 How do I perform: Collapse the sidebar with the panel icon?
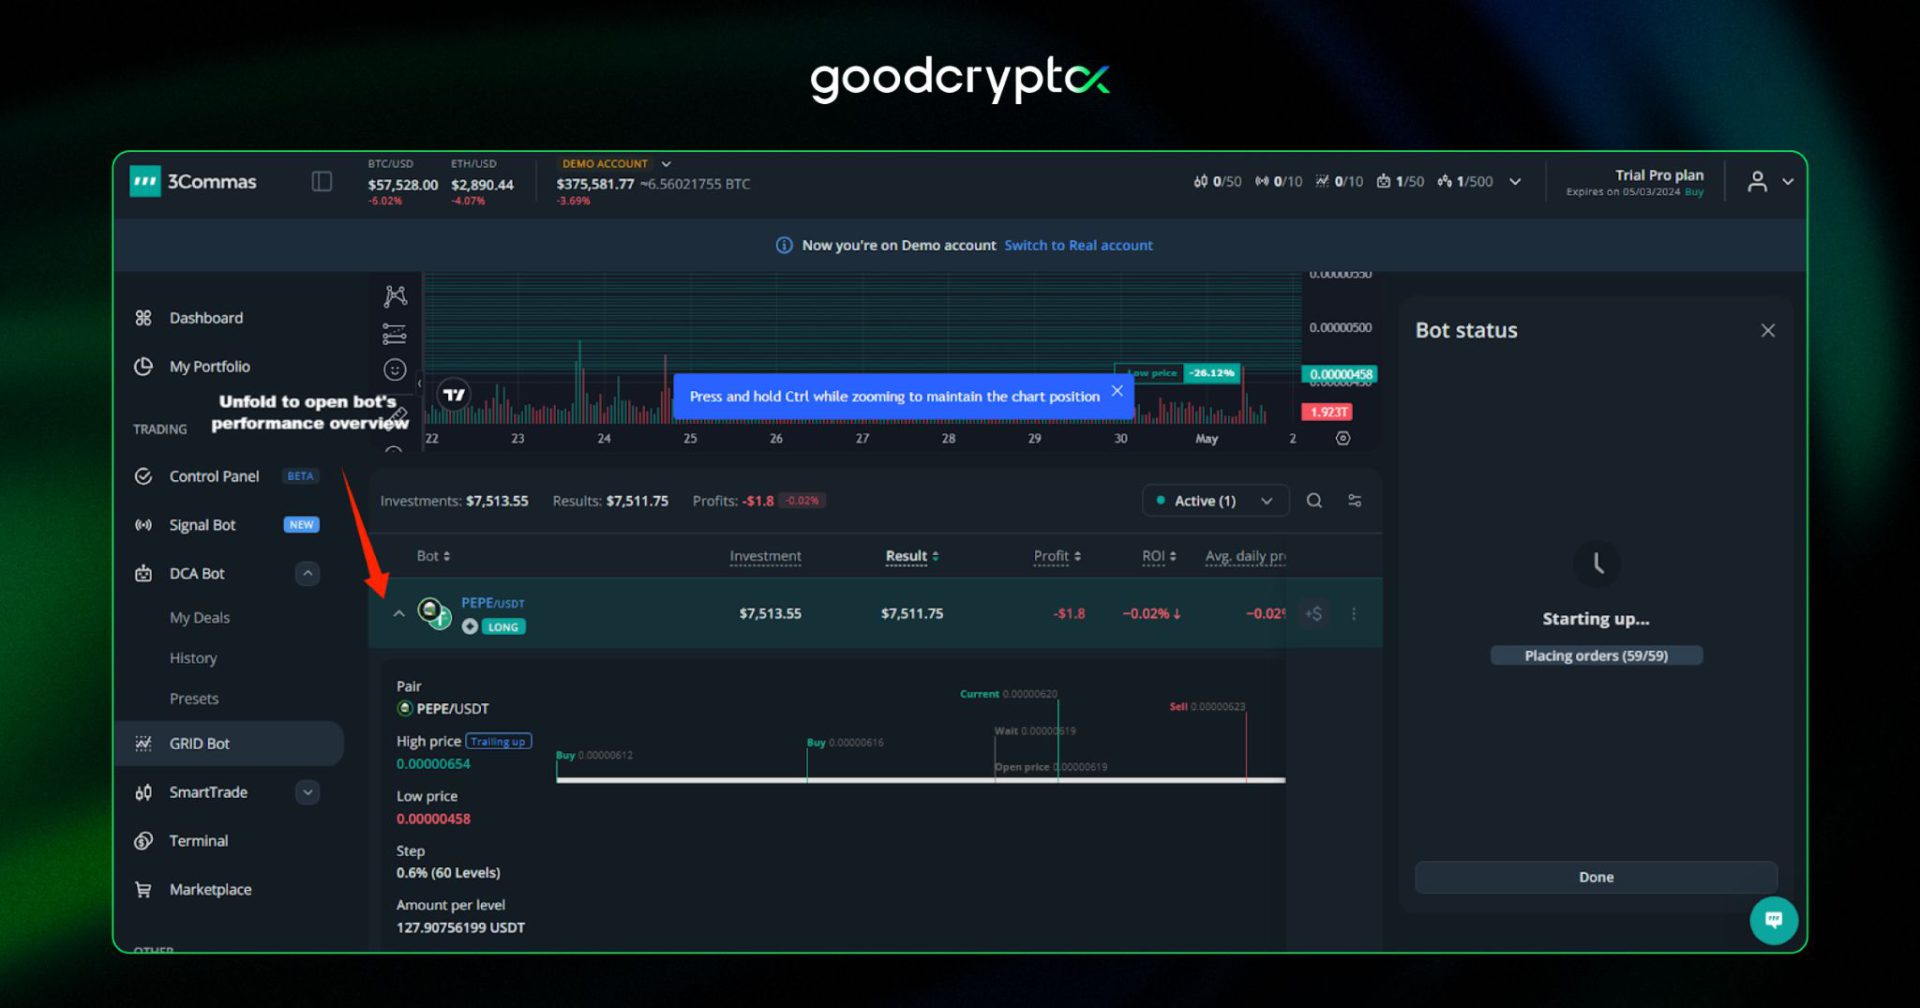pyautogui.click(x=322, y=181)
